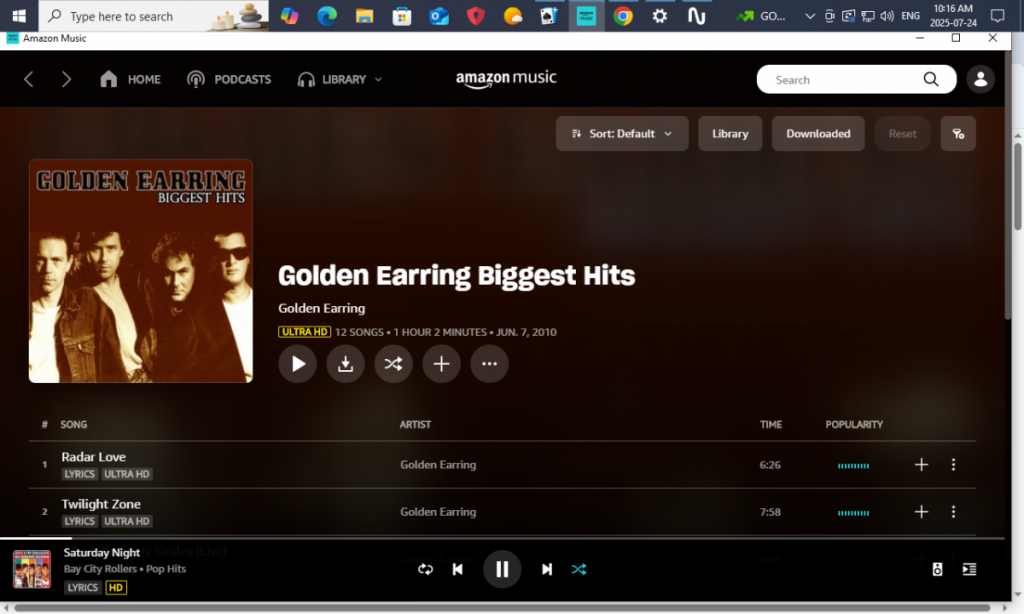Open Settings gear on the taskbar

click(660, 16)
